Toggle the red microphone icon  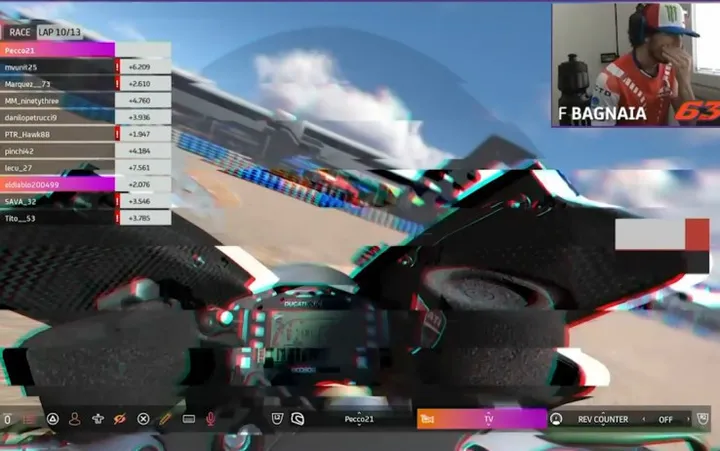[211, 419]
